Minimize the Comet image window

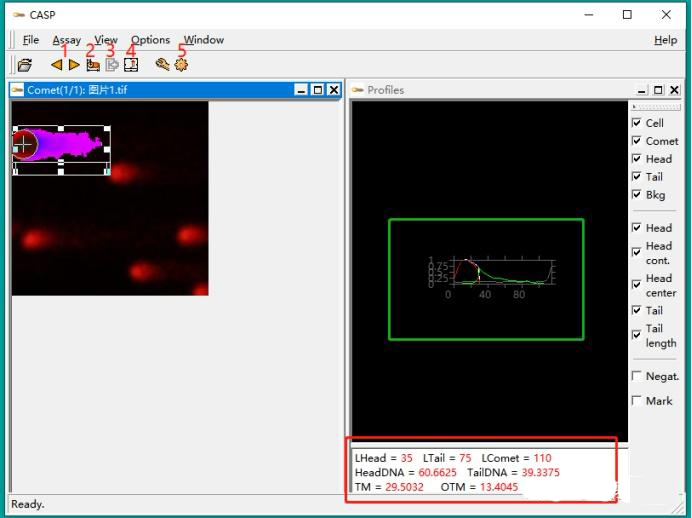[x=301, y=90]
